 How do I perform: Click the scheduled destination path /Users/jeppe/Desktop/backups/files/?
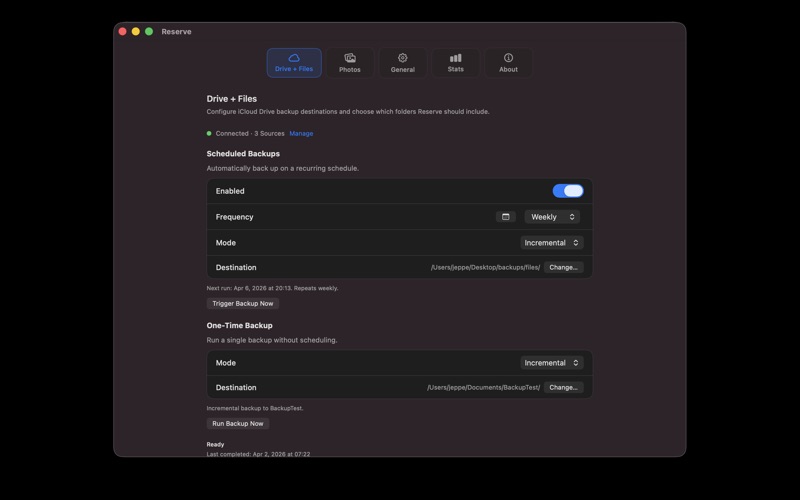click(x=485, y=267)
